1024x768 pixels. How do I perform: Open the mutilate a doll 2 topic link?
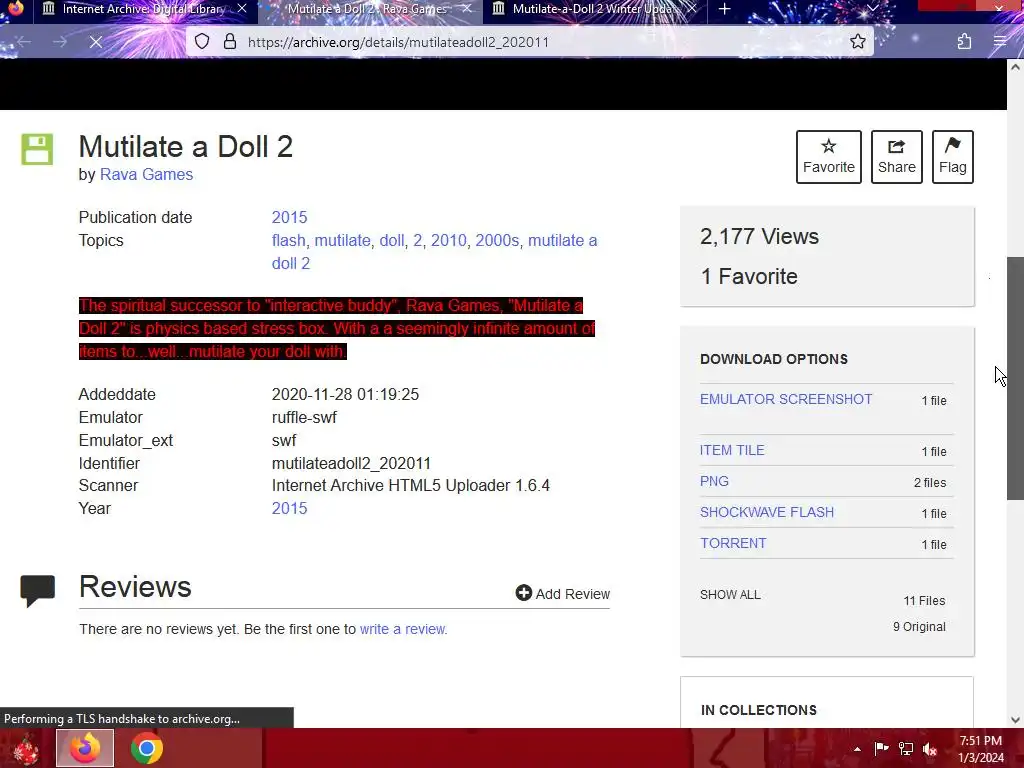[x=434, y=252]
